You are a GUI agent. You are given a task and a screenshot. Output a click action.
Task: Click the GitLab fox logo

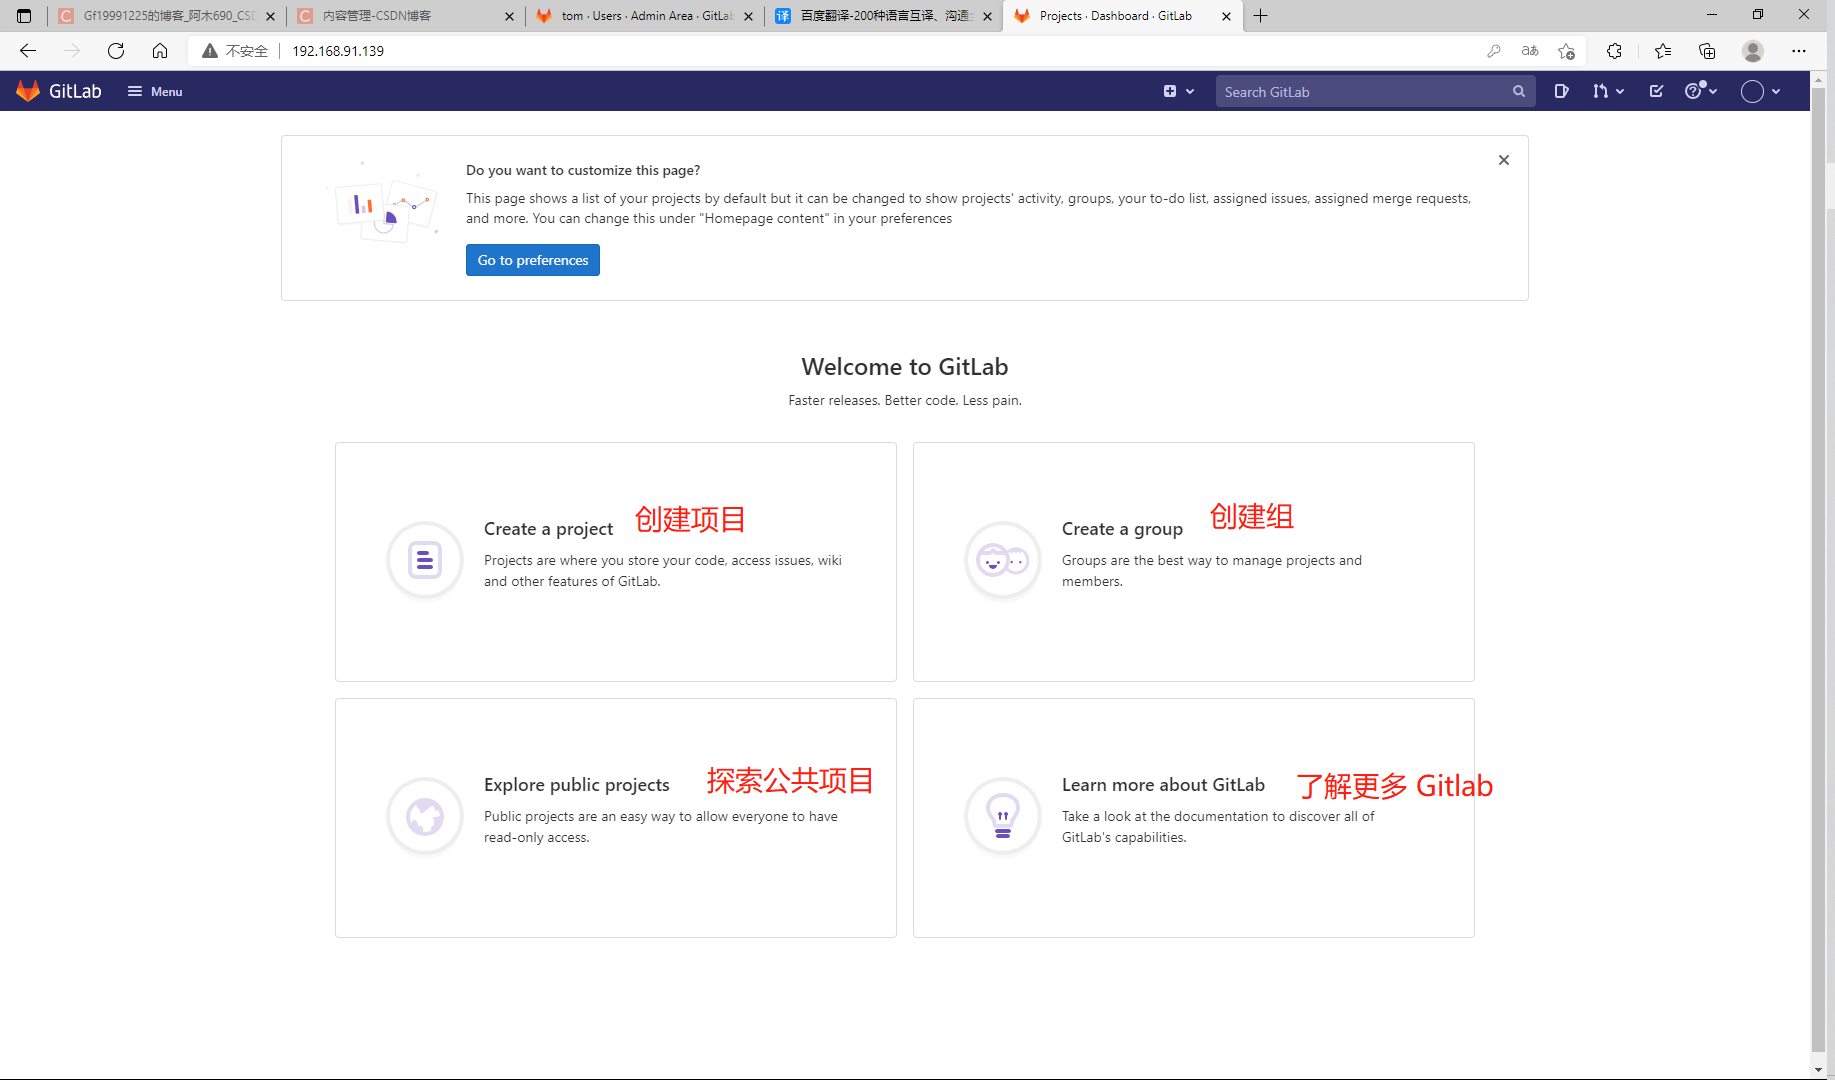click(x=28, y=91)
